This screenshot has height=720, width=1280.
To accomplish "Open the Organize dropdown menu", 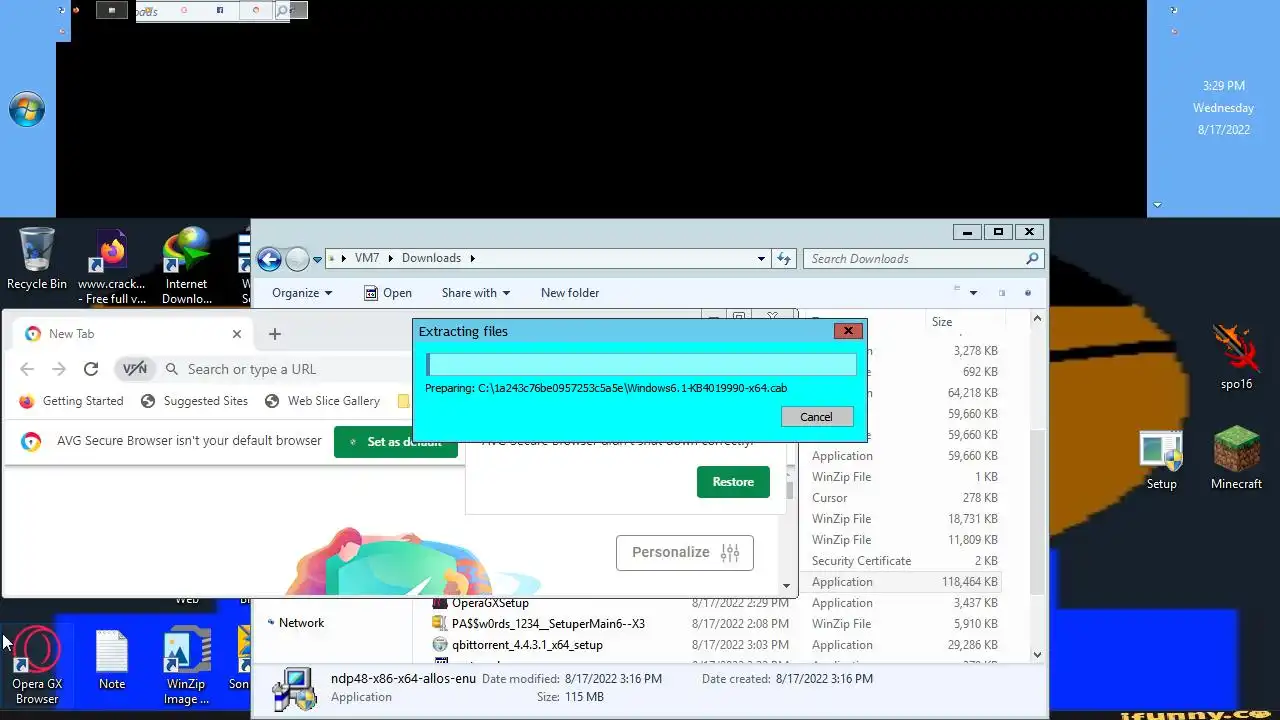I will point(302,293).
